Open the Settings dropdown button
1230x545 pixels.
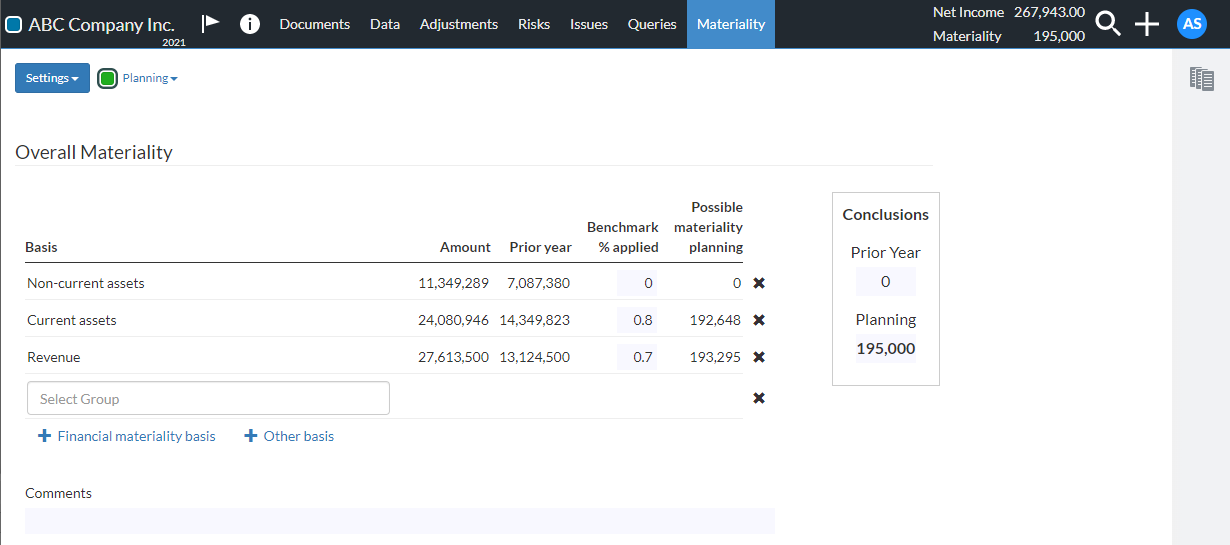click(52, 78)
